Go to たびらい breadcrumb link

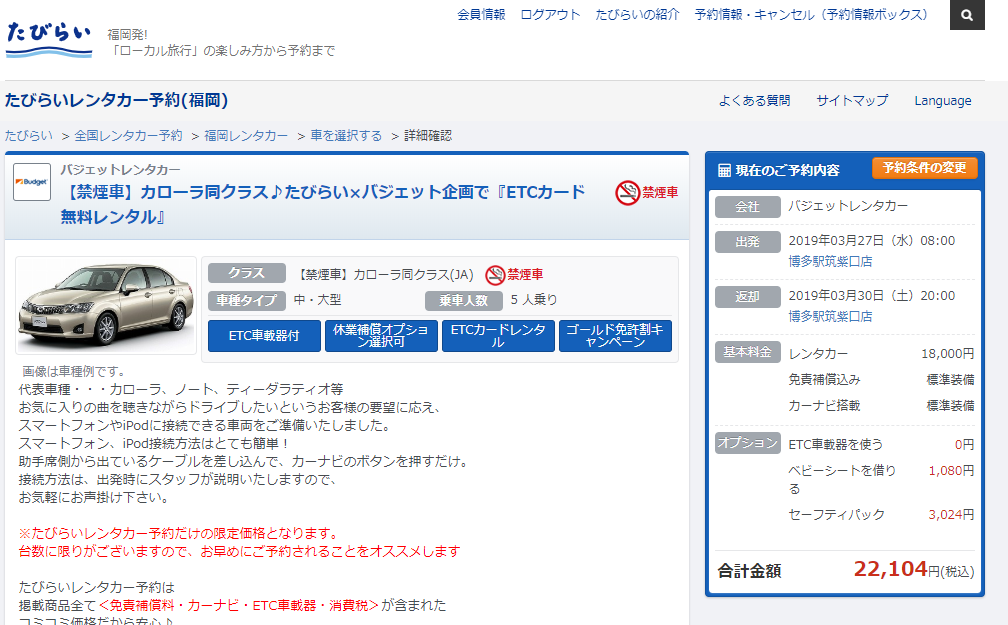pyautogui.click(x=29, y=136)
